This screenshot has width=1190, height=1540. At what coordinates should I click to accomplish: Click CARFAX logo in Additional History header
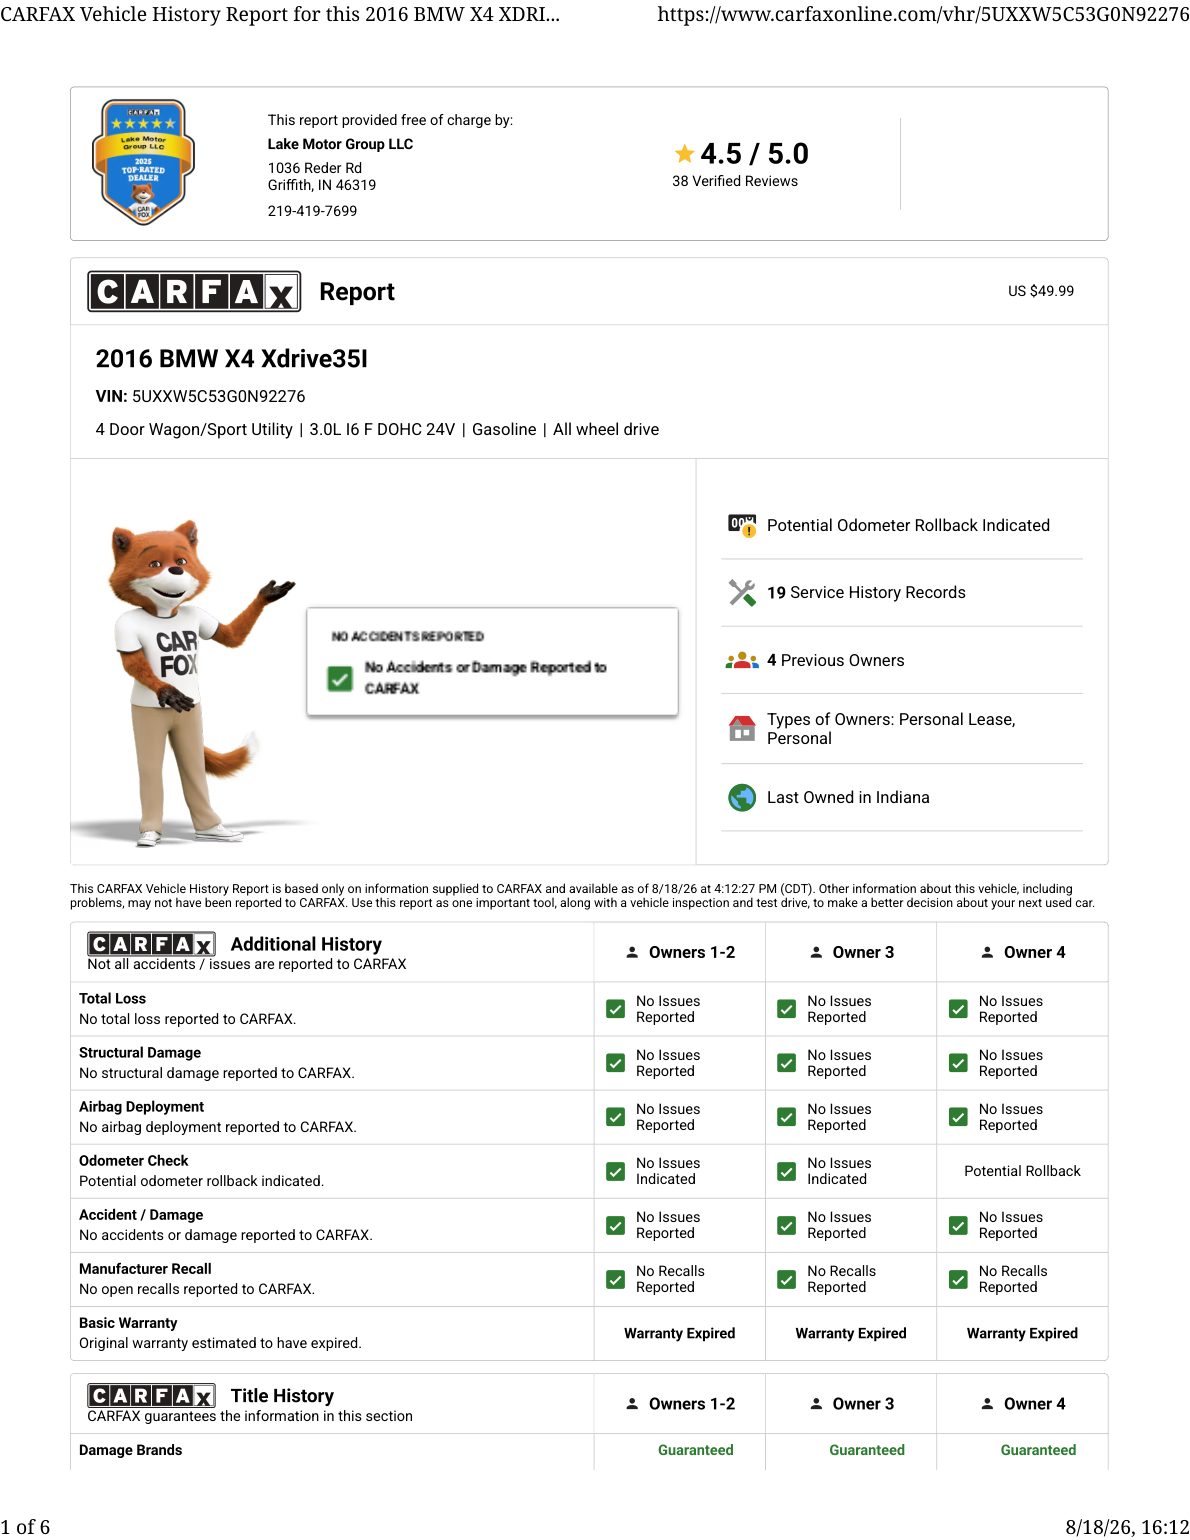pos(151,944)
